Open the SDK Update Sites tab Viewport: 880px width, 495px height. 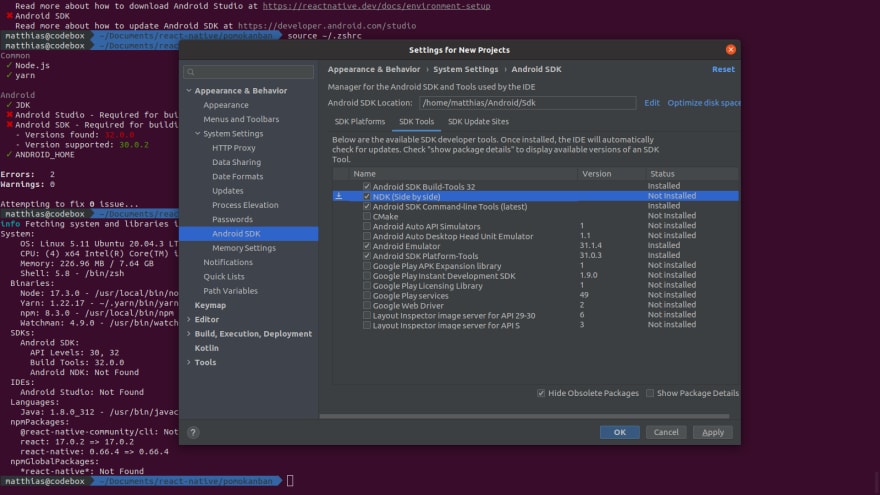(x=478, y=121)
